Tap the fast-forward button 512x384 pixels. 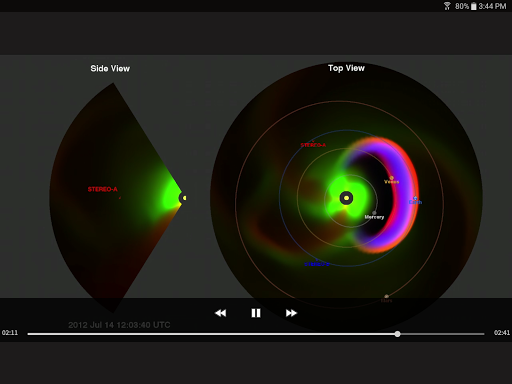click(291, 313)
